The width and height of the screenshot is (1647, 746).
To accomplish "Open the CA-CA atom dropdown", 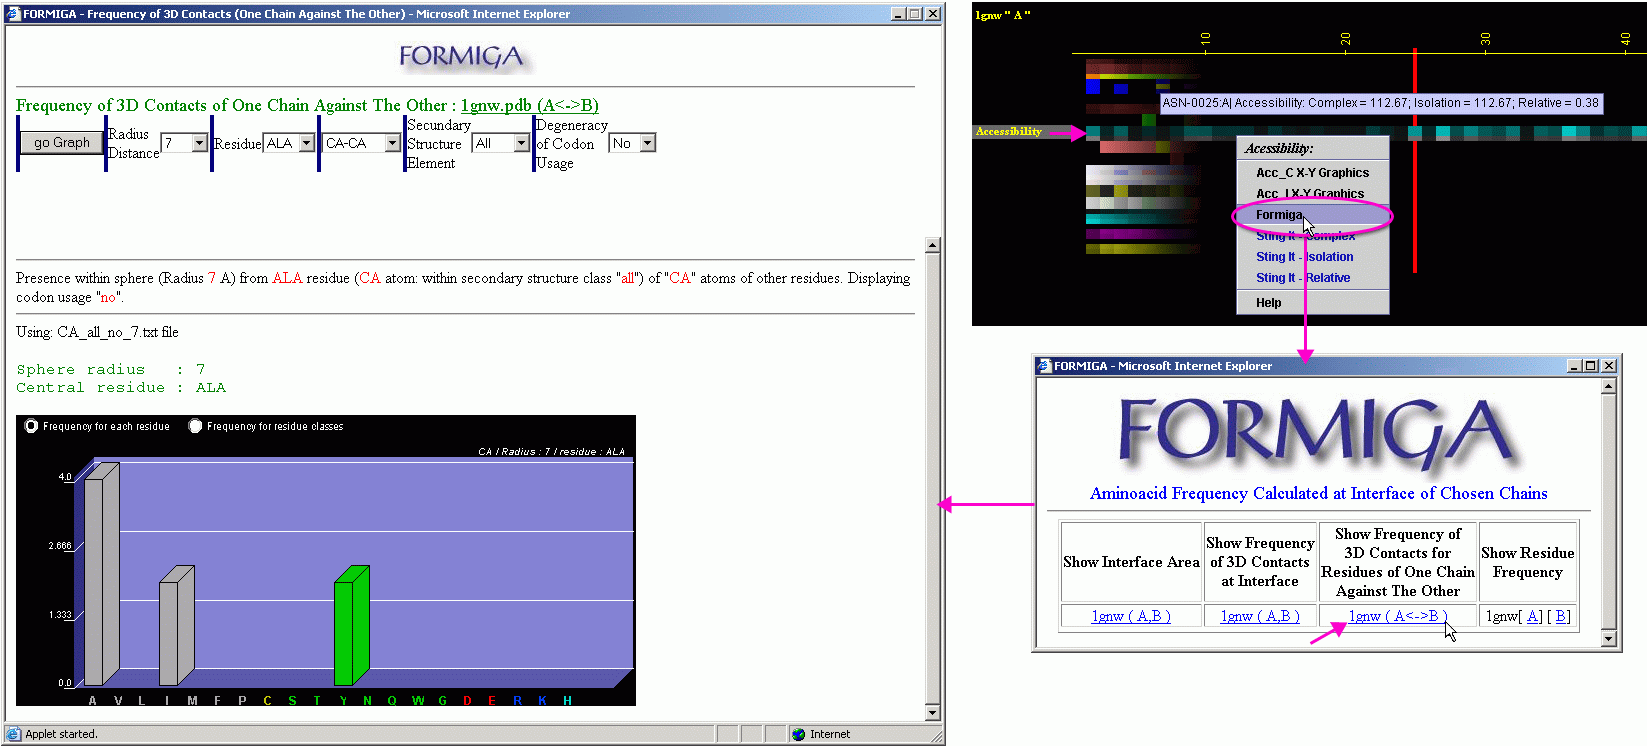I will [x=392, y=144].
